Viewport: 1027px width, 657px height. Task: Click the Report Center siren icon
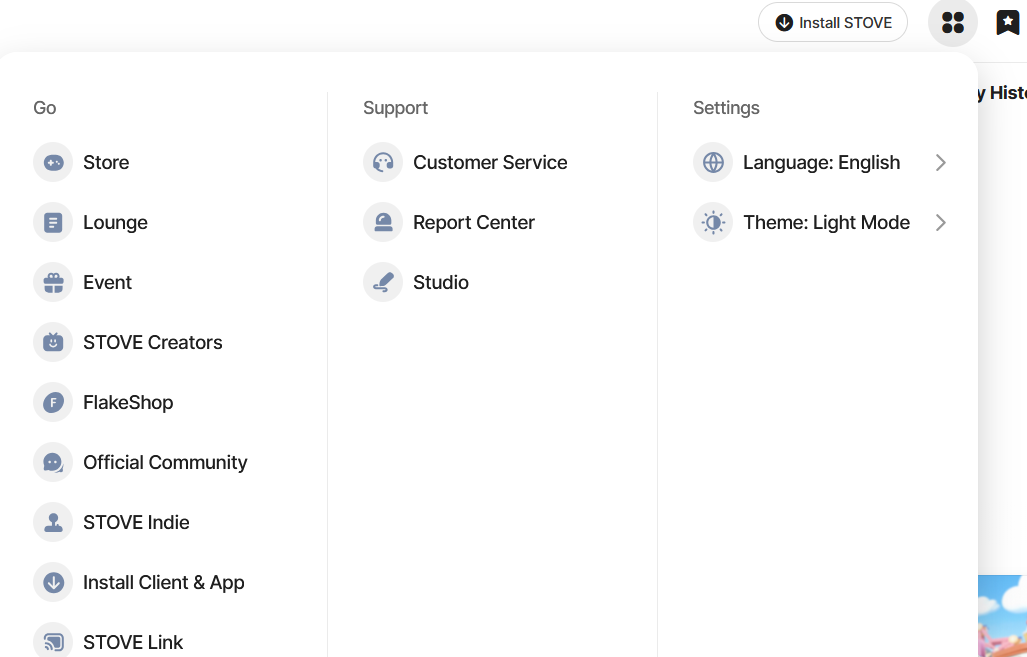pos(383,222)
